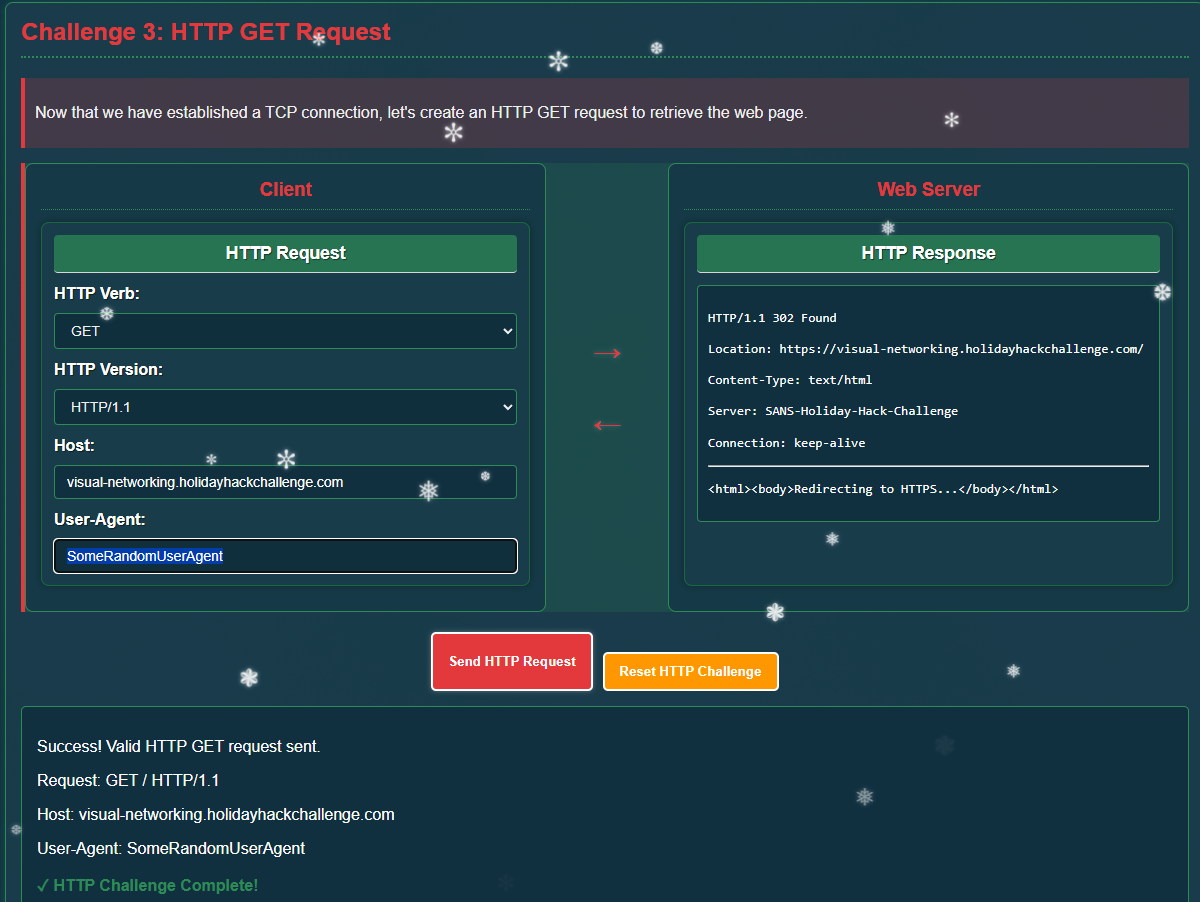
Task: Click the Client panel heading
Action: click(x=286, y=189)
